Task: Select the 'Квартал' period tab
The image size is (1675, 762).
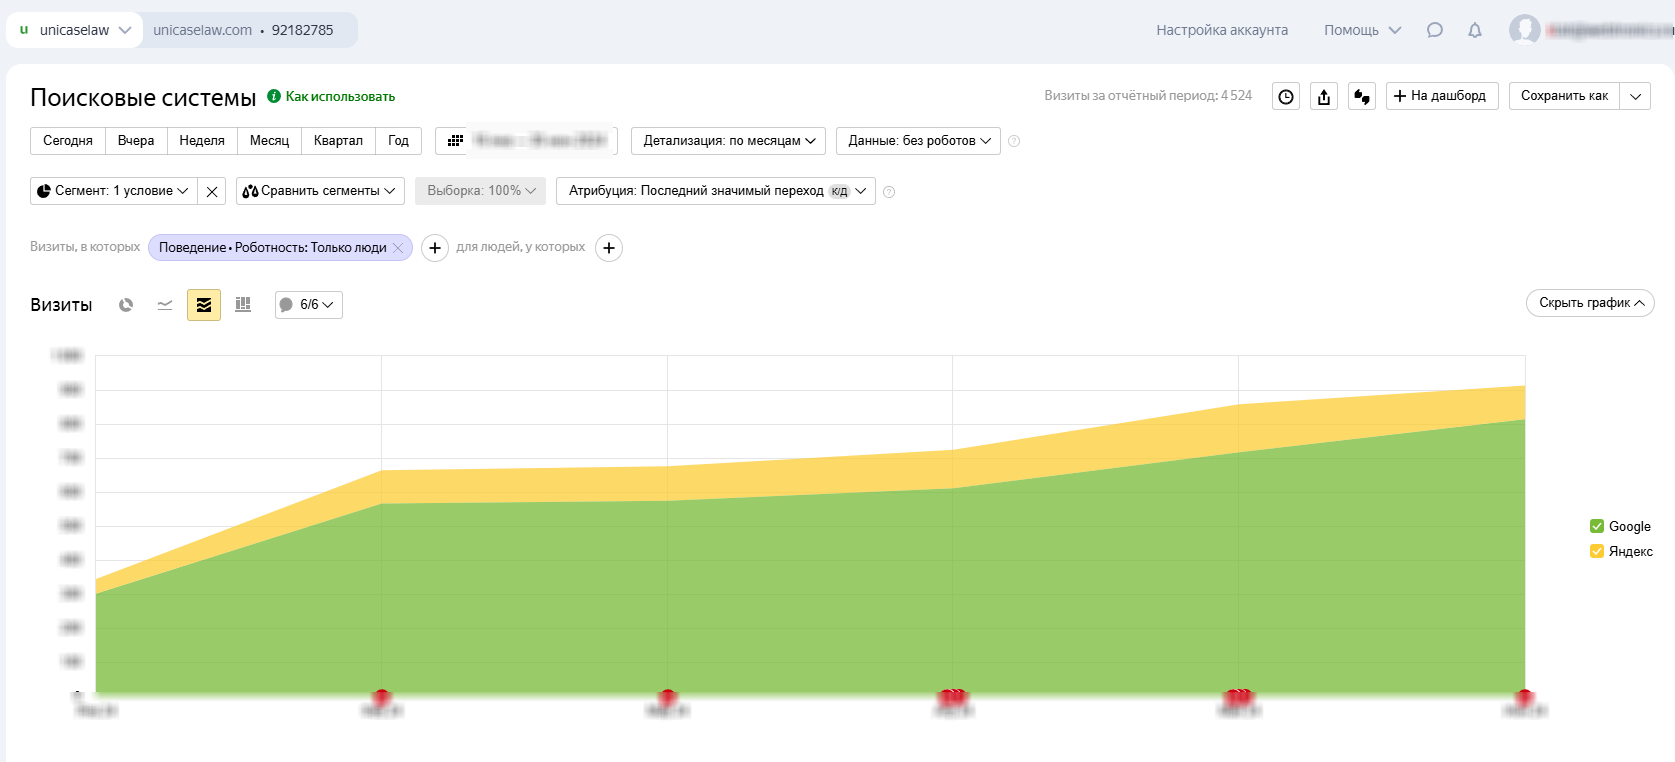Action: coord(338,141)
